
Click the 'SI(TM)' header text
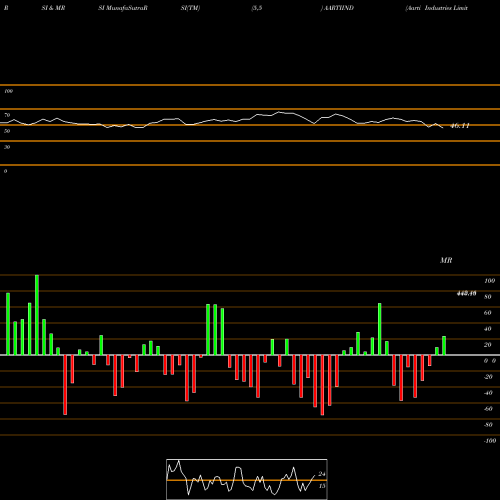point(190,8)
